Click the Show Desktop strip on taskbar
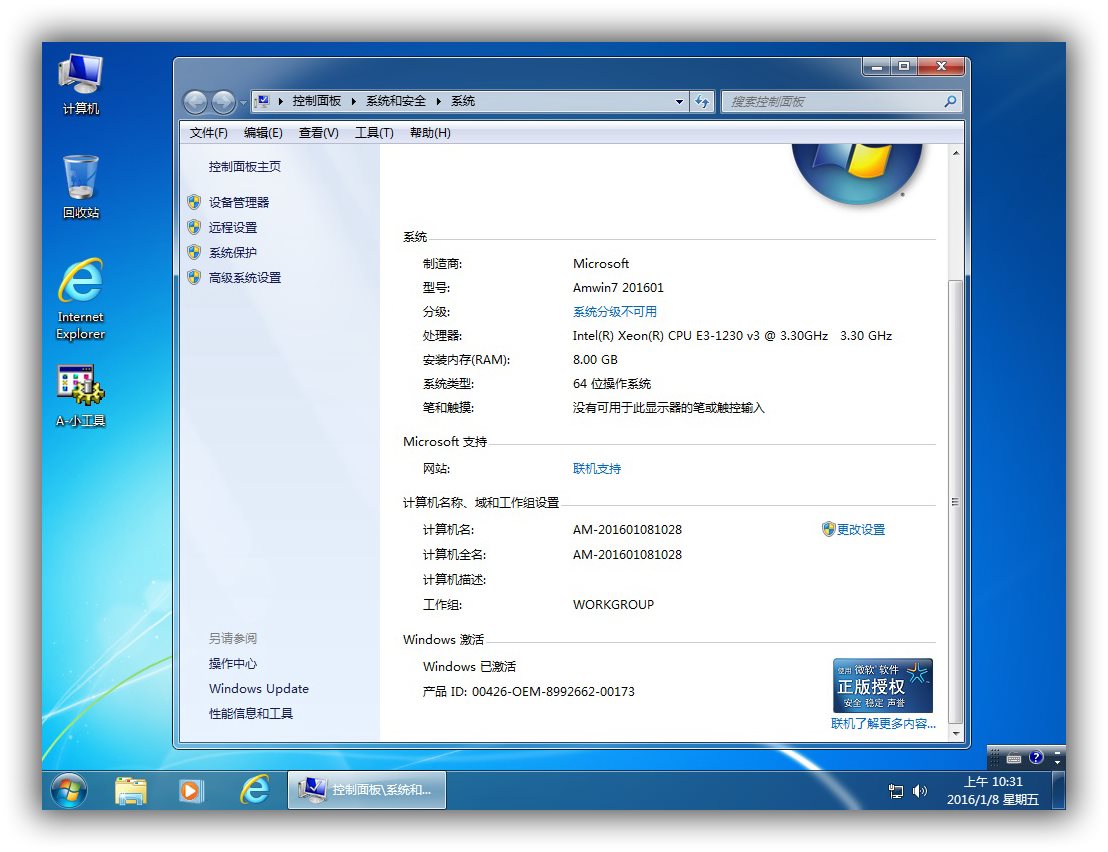Image resolution: width=1108 pixels, height=852 pixels. tap(1058, 790)
